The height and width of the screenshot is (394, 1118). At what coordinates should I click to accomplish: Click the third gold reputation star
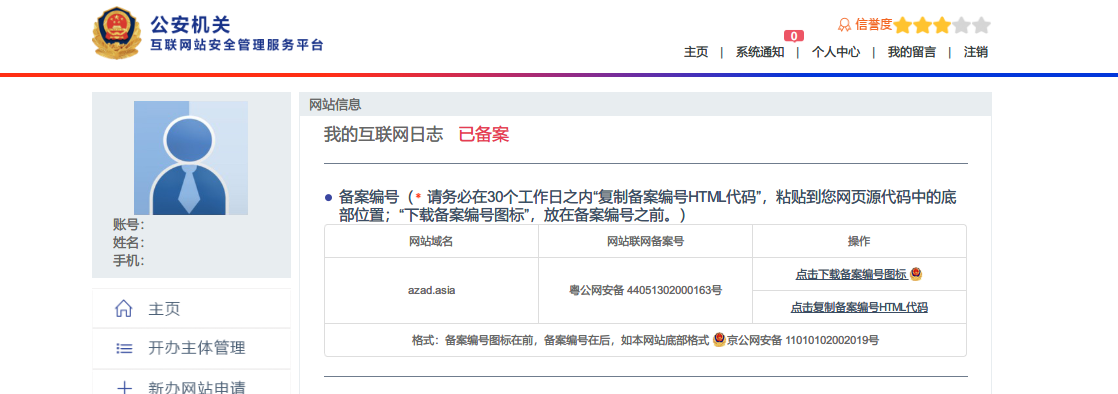tap(942, 26)
